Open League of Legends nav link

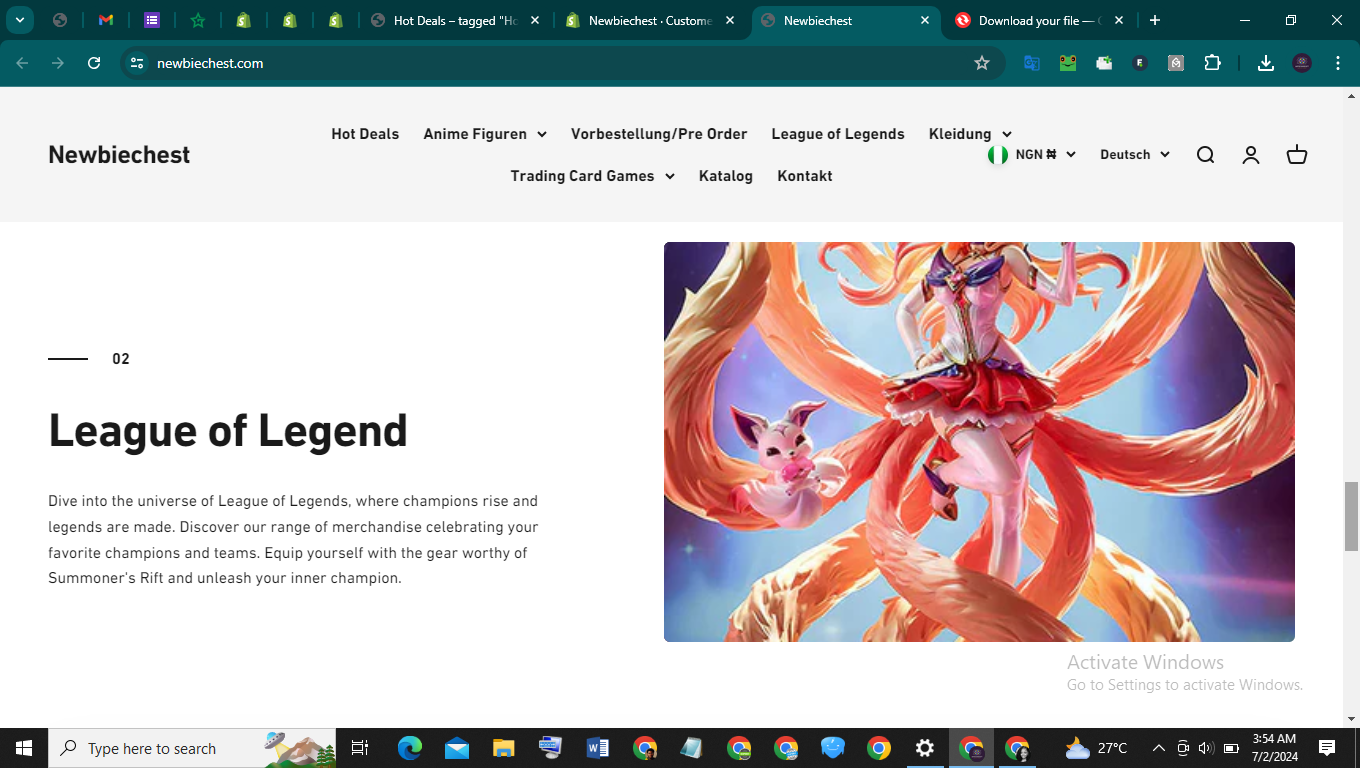click(838, 134)
